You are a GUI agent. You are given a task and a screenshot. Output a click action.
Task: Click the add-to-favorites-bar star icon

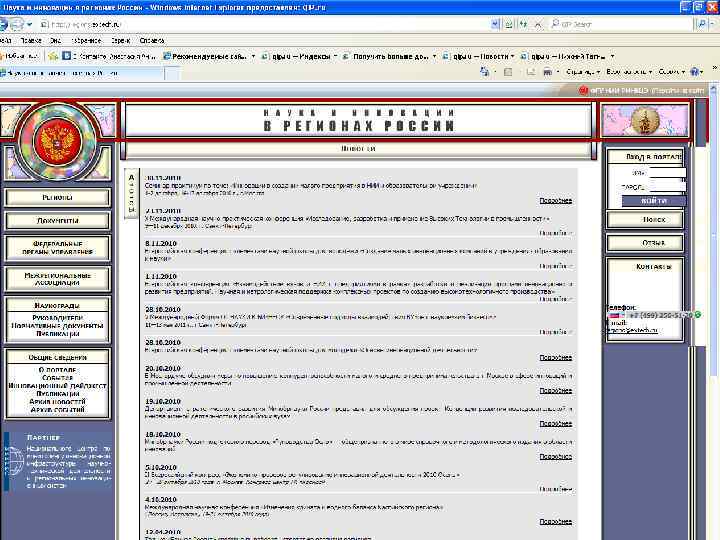(53, 56)
